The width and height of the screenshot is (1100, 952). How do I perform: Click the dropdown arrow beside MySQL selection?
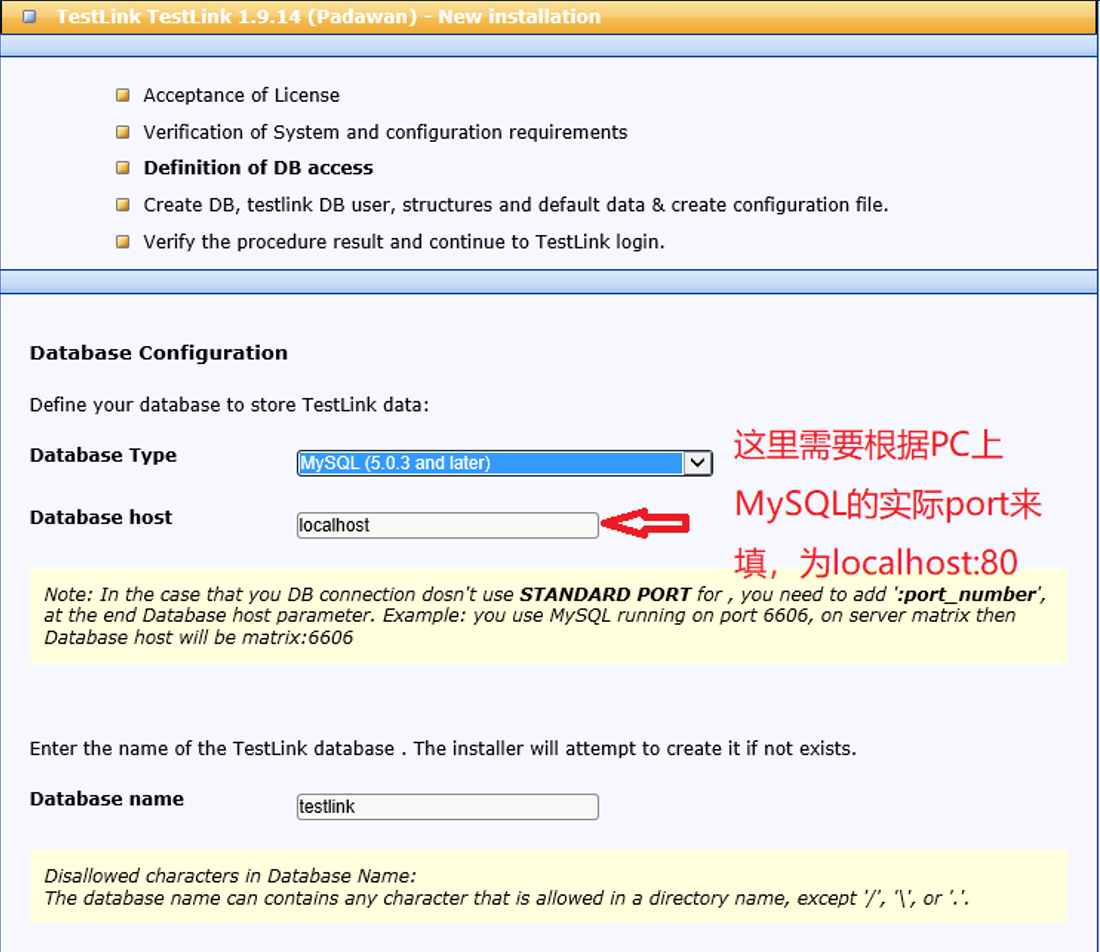697,463
